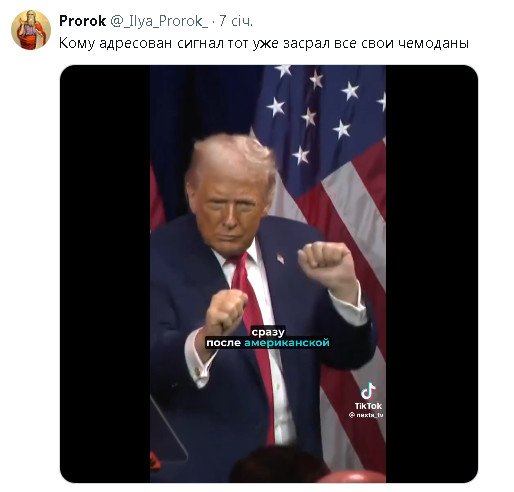514x492 pixels.
Task: Open the @_Ilya_Prorok_ handle link
Action: pyautogui.click(x=159, y=21)
